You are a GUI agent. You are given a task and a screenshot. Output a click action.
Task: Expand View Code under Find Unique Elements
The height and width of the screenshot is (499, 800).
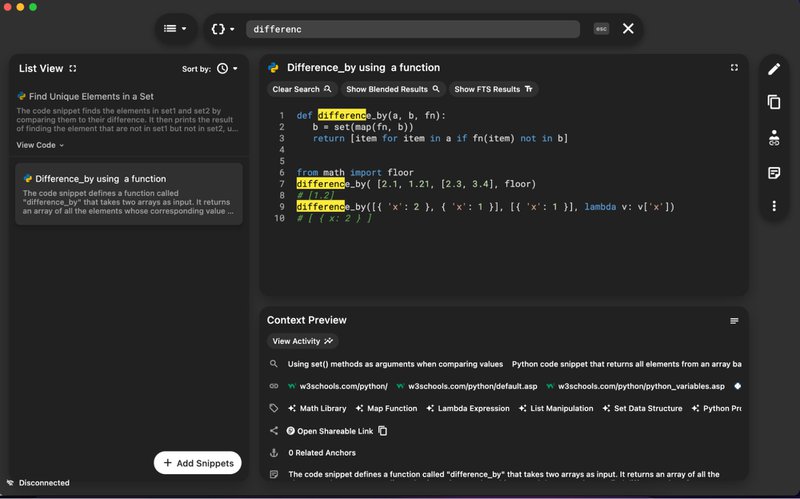pos(40,145)
